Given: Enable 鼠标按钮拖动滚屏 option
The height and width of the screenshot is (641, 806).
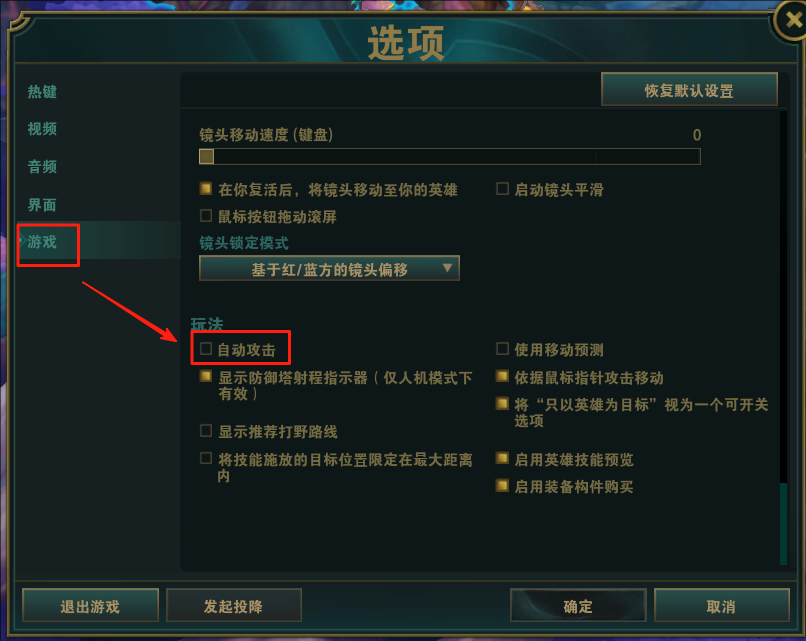Looking at the screenshot, I should pyautogui.click(x=206, y=215).
